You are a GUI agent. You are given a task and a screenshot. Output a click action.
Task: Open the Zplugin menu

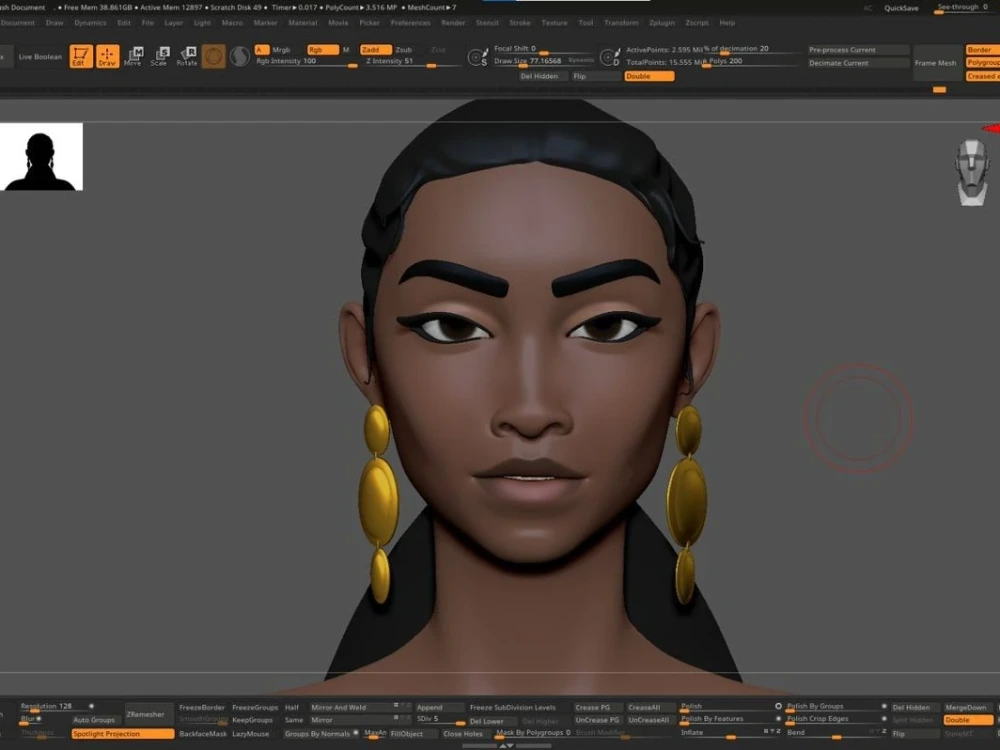[662, 22]
